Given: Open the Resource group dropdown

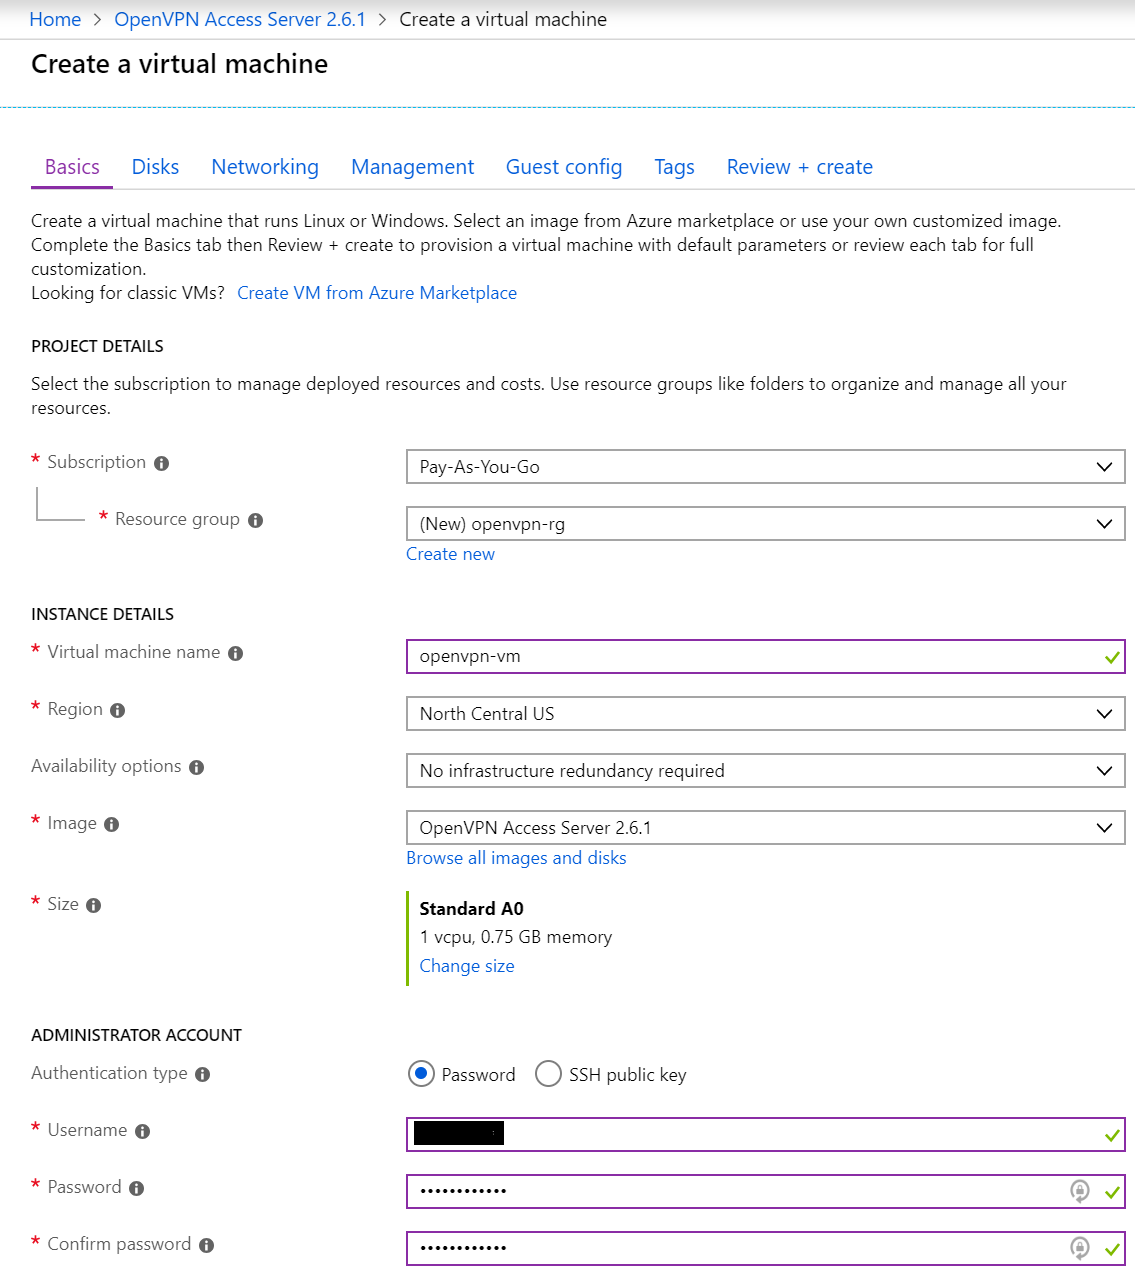Looking at the screenshot, I should pos(766,524).
